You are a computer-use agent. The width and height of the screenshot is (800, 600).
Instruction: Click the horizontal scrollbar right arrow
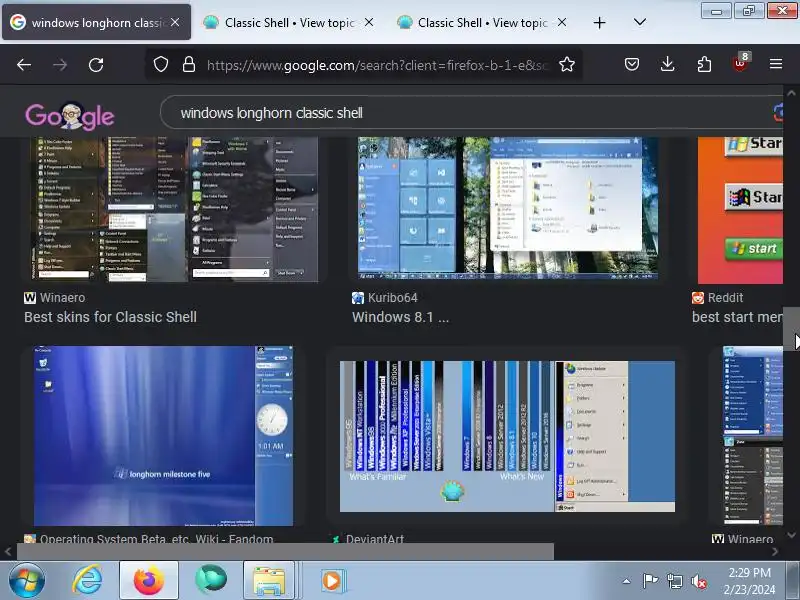(x=776, y=552)
